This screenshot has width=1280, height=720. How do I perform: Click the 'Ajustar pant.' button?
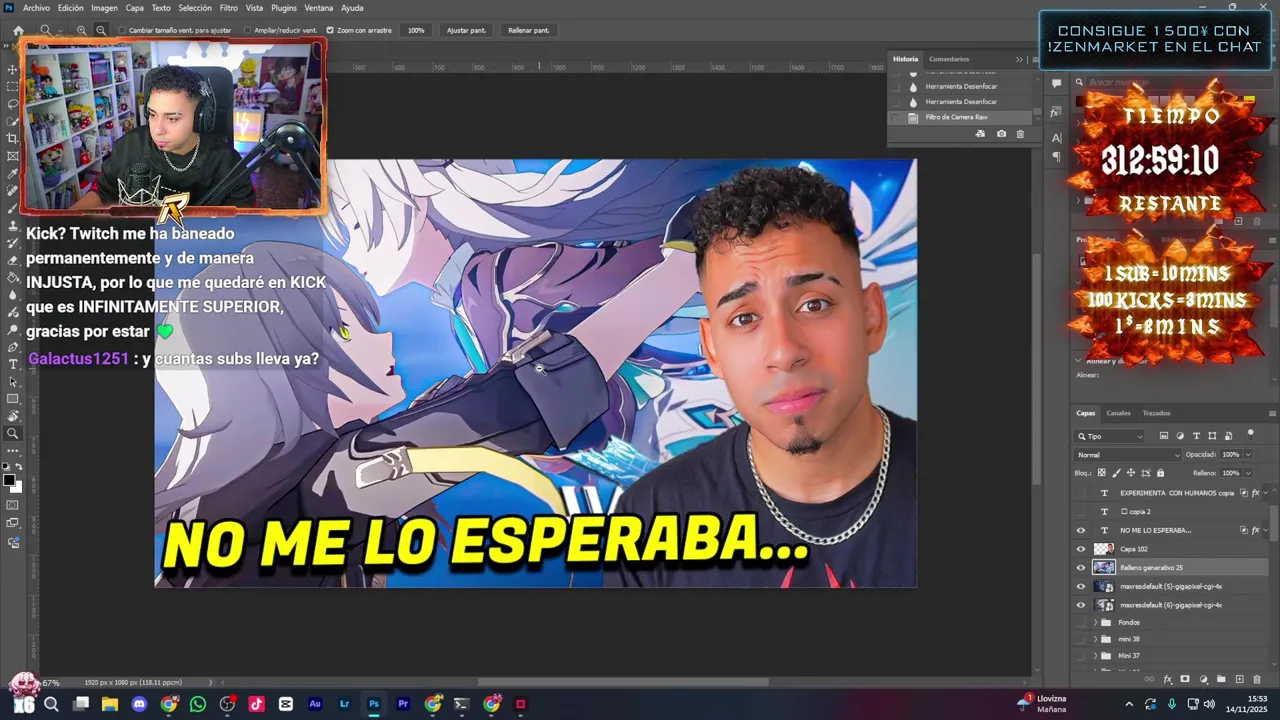click(x=466, y=30)
